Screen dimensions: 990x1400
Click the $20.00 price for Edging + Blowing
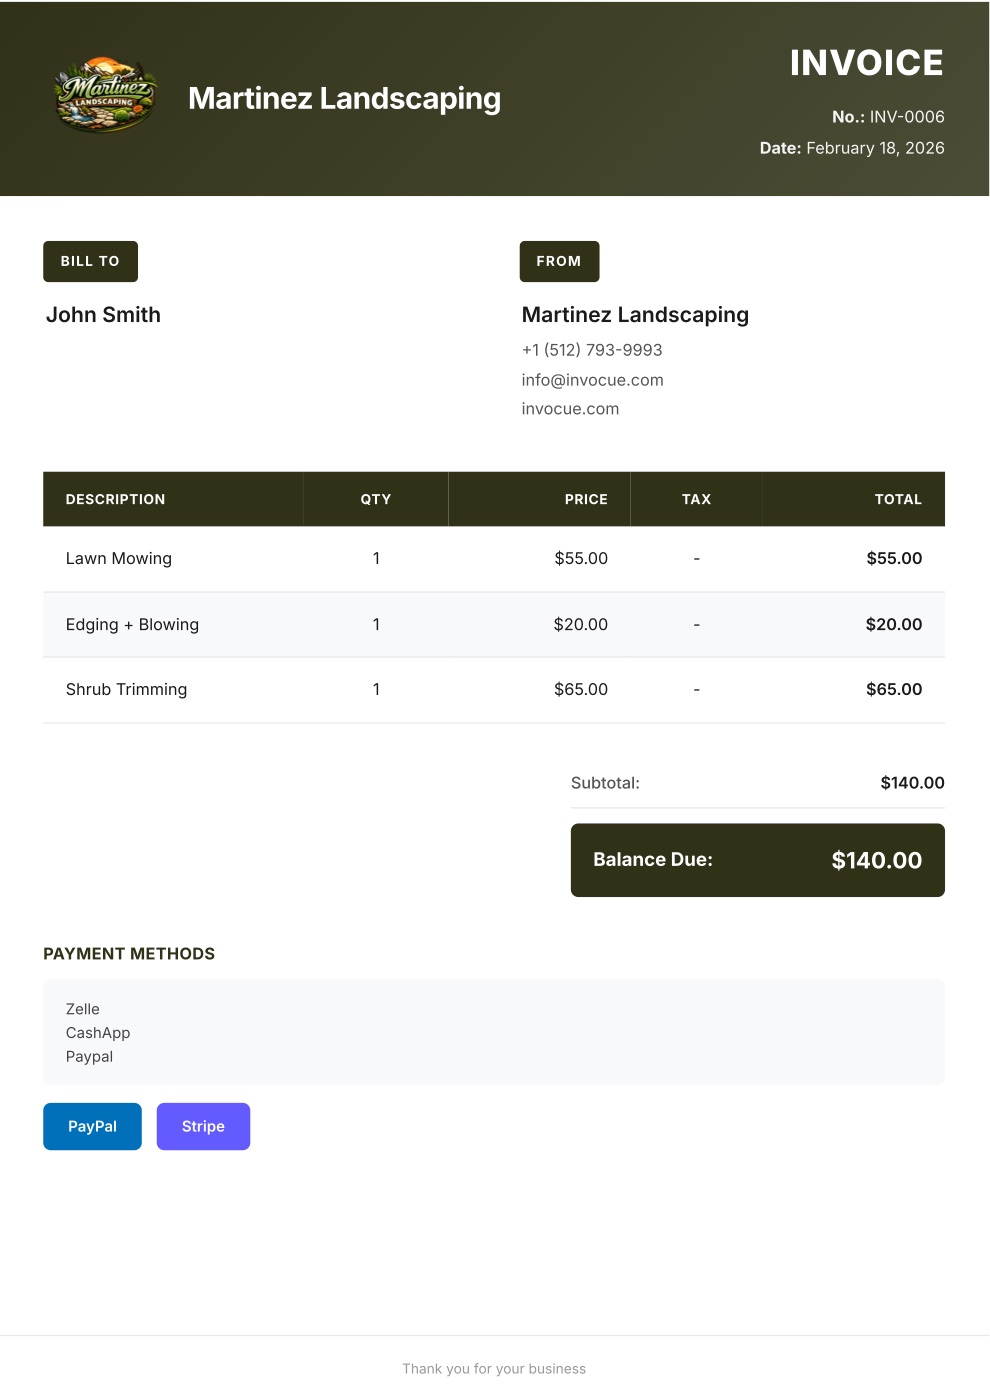click(581, 624)
